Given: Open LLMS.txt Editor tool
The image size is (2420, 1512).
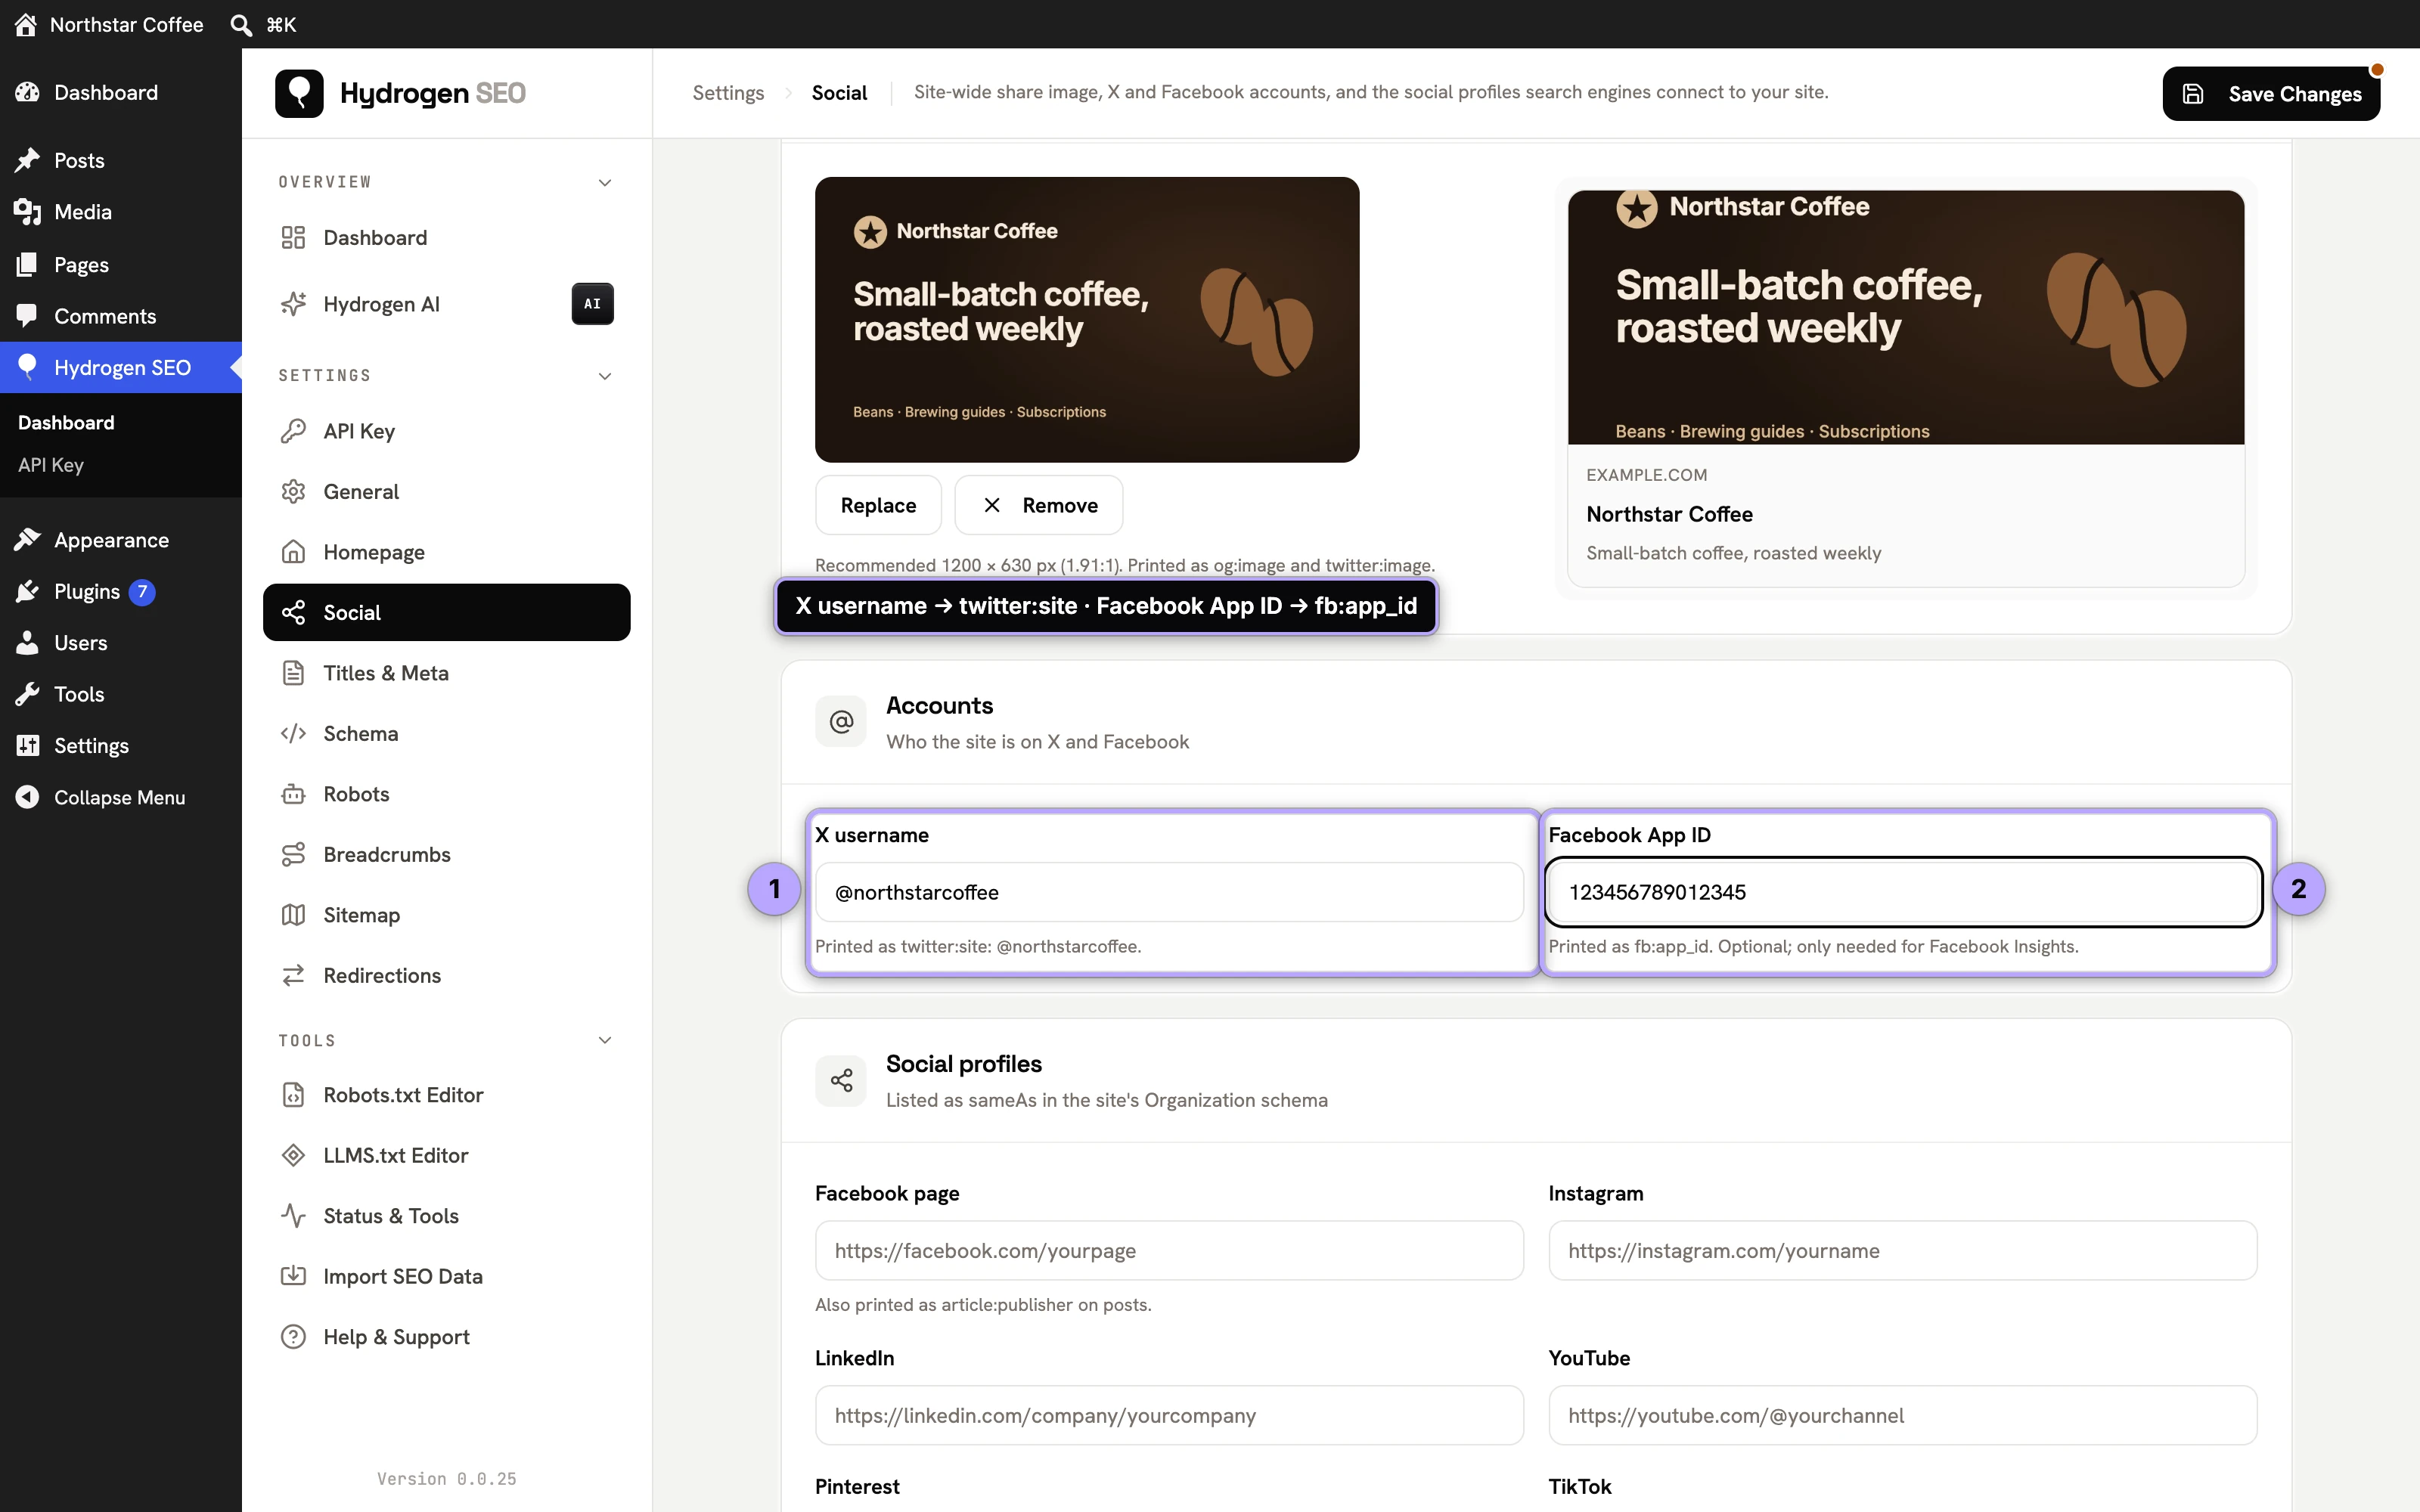Looking at the screenshot, I should click(x=446, y=1156).
